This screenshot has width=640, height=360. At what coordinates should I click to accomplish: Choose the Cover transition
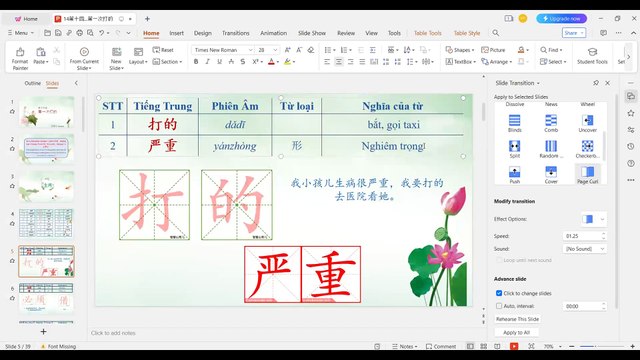551,175
